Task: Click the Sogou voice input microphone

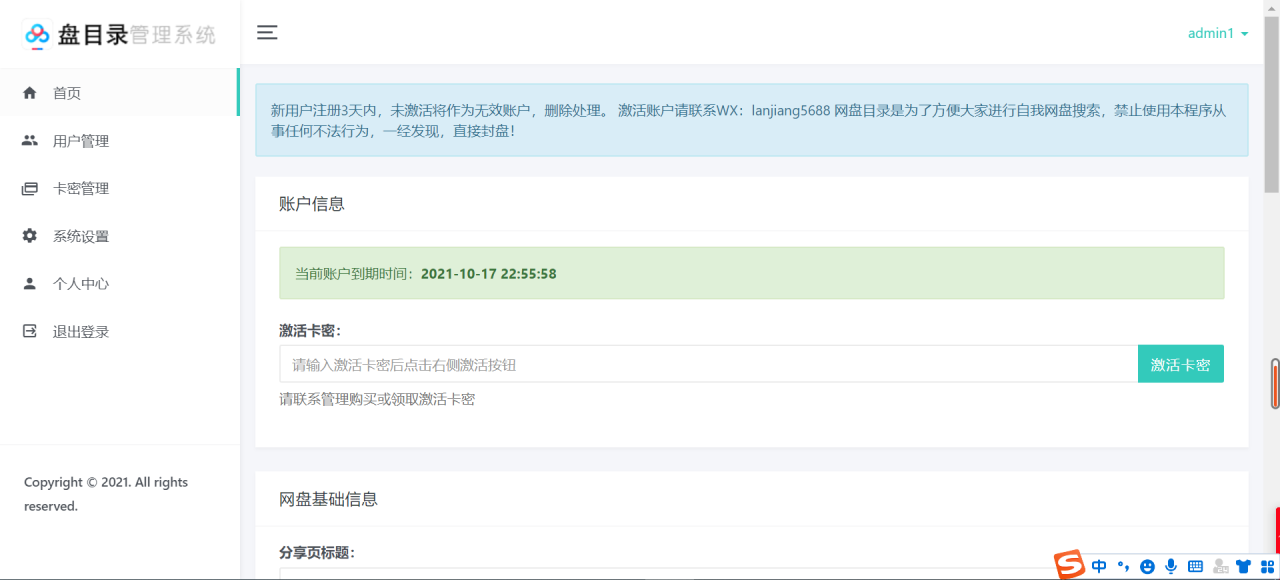Action: [x=1170, y=567]
